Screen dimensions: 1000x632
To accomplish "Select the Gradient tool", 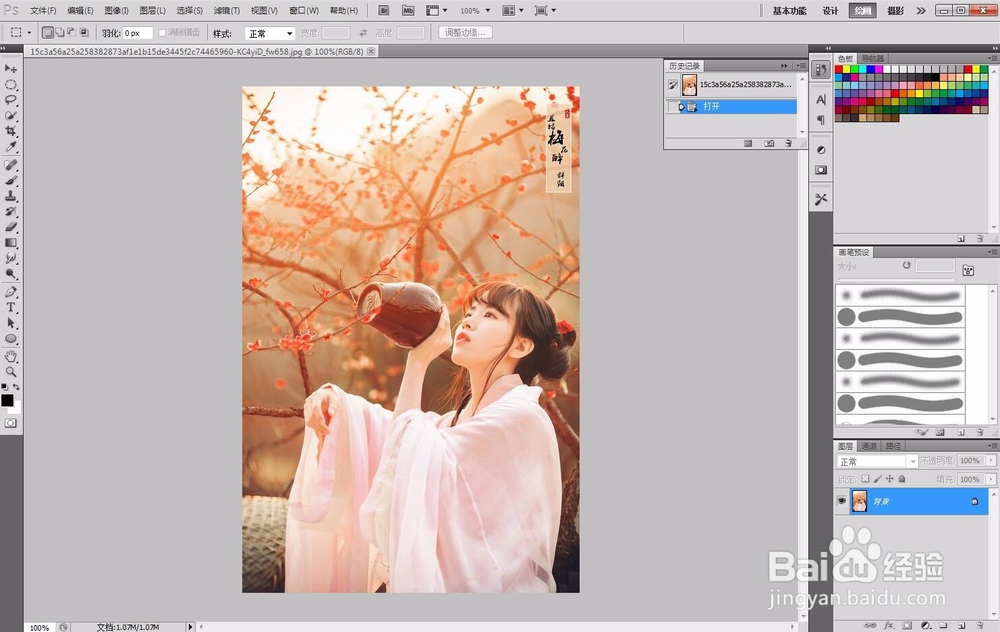I will click(x=11, y=242).
